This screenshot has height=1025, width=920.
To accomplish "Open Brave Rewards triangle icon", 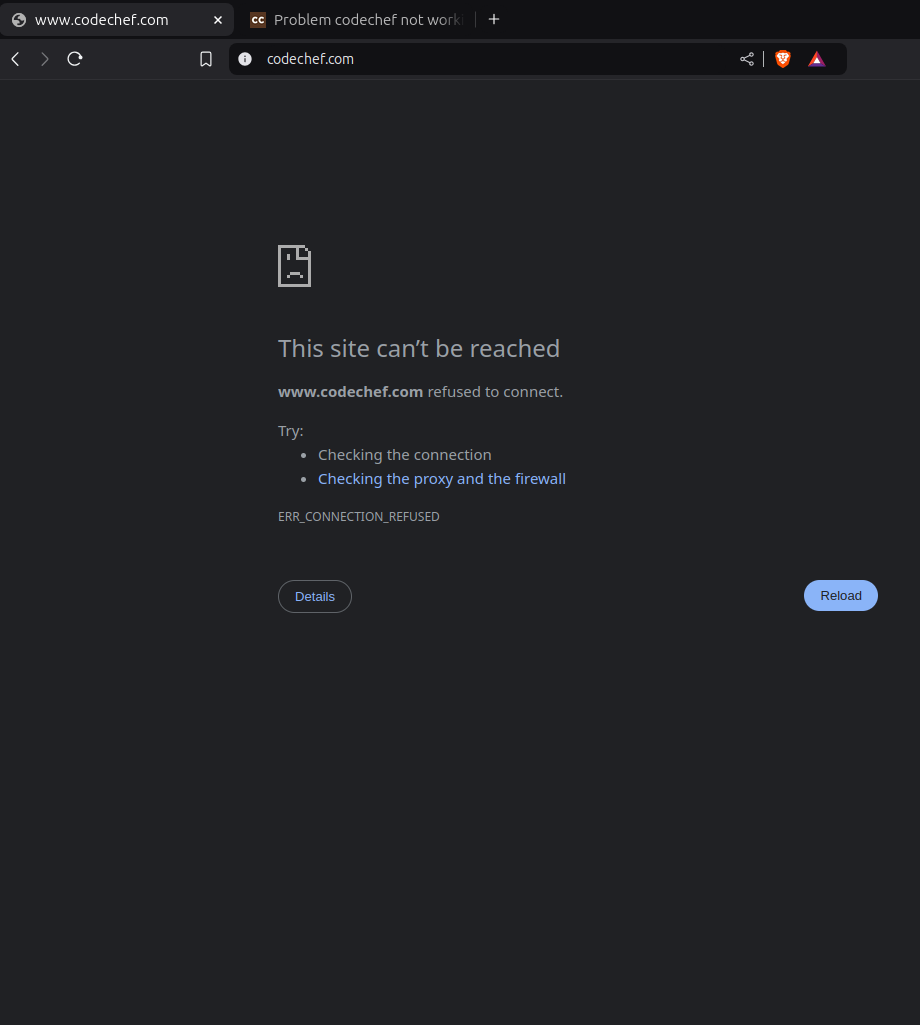I will (817, 59).
